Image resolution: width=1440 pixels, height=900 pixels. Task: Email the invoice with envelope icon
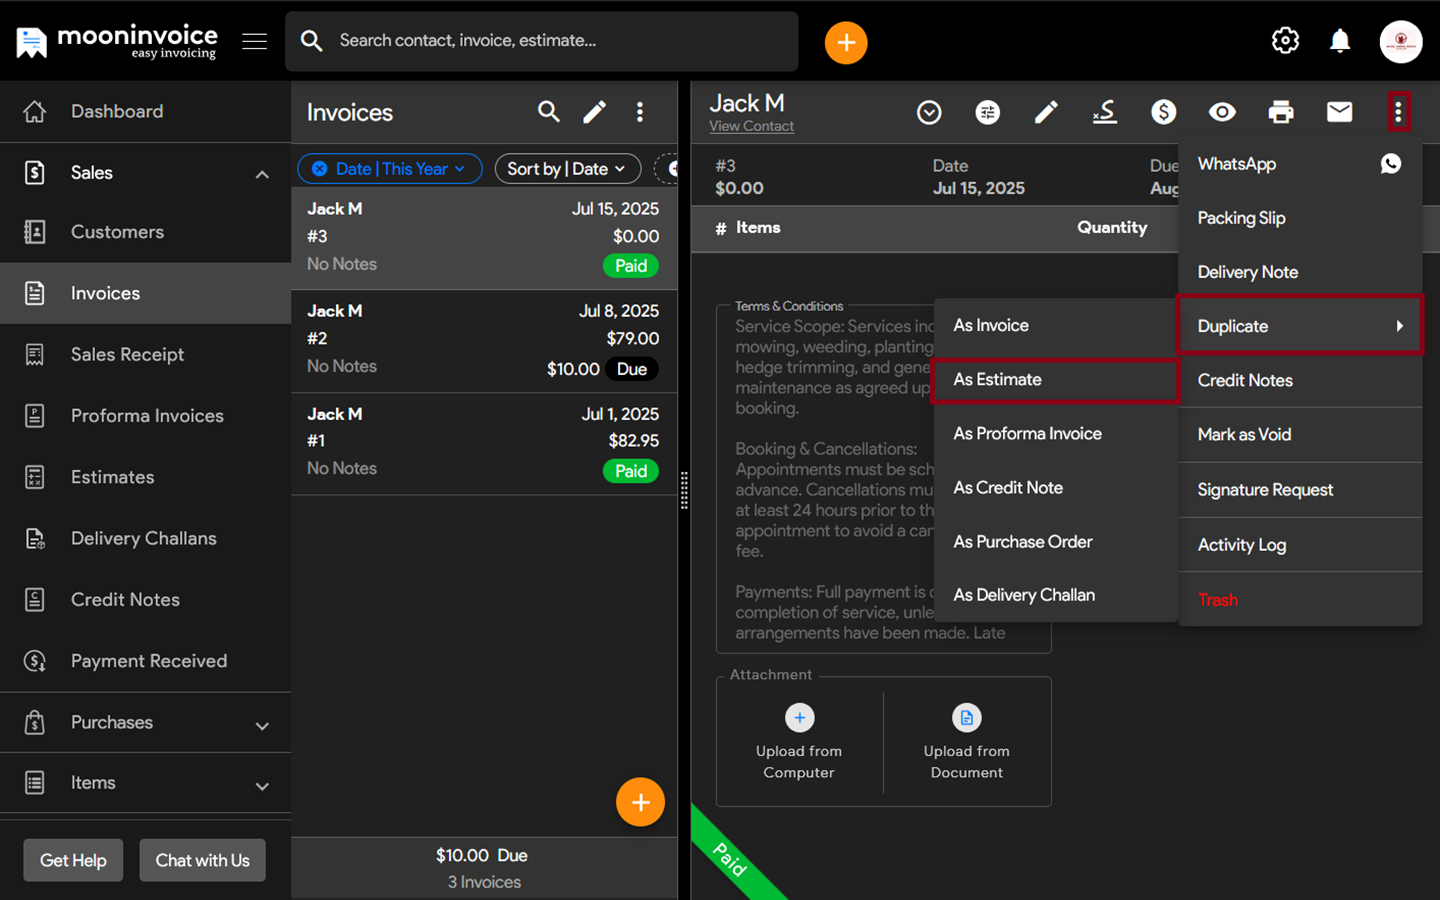[1339, 112]
